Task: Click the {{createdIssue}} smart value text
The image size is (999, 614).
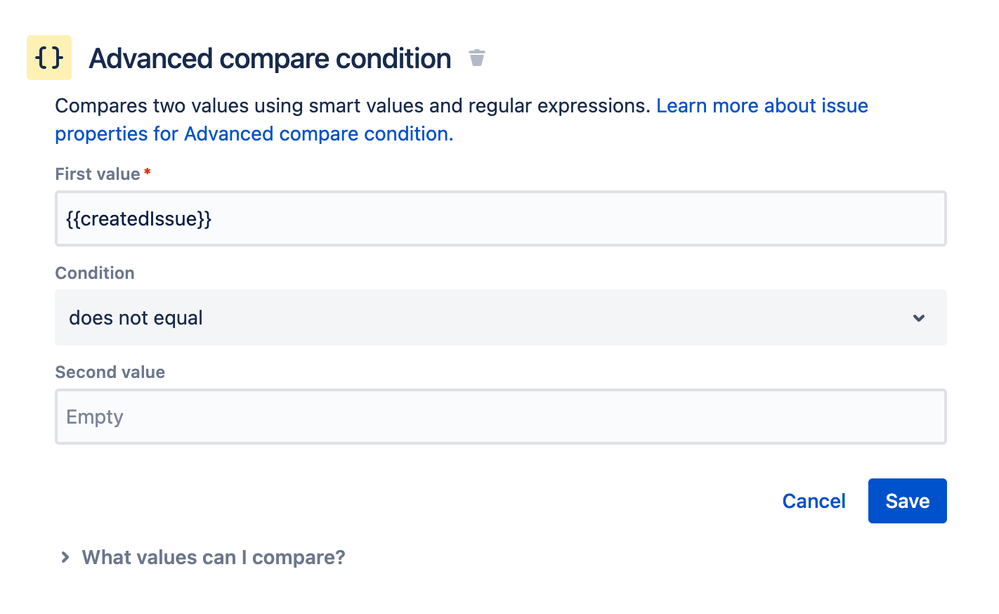Action: click(x=139, y=219)
